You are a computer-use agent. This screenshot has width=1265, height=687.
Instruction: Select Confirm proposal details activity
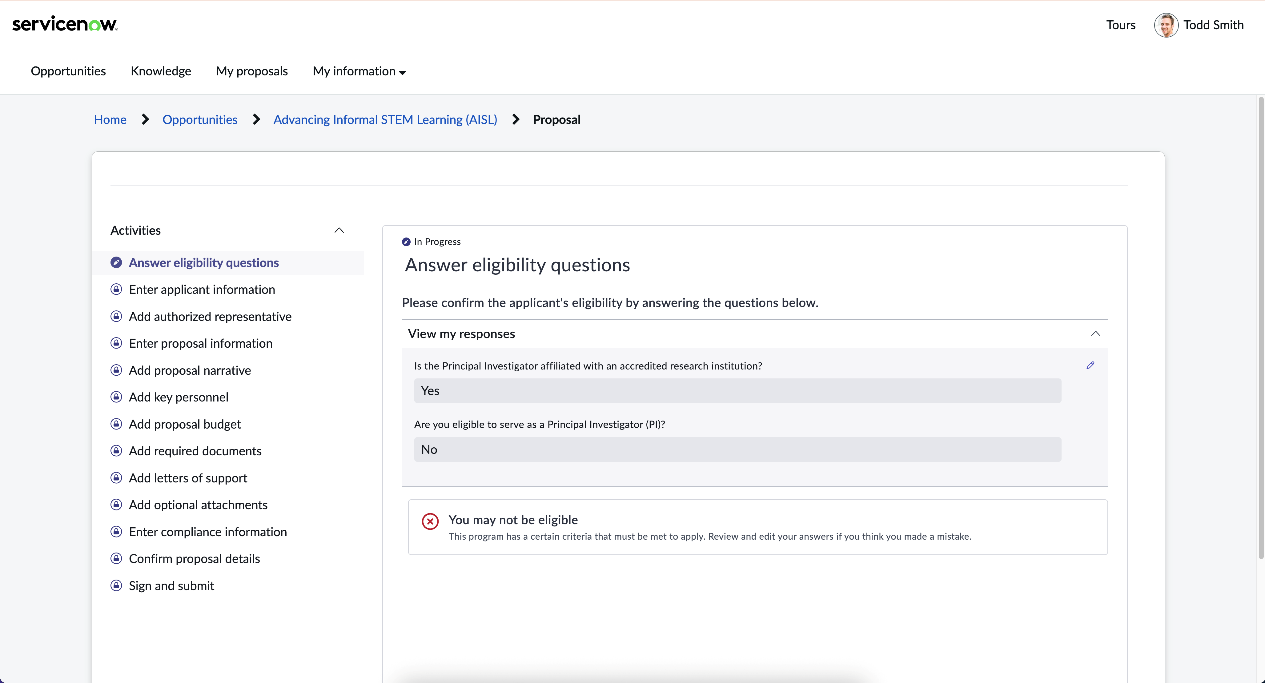[194, 560]
